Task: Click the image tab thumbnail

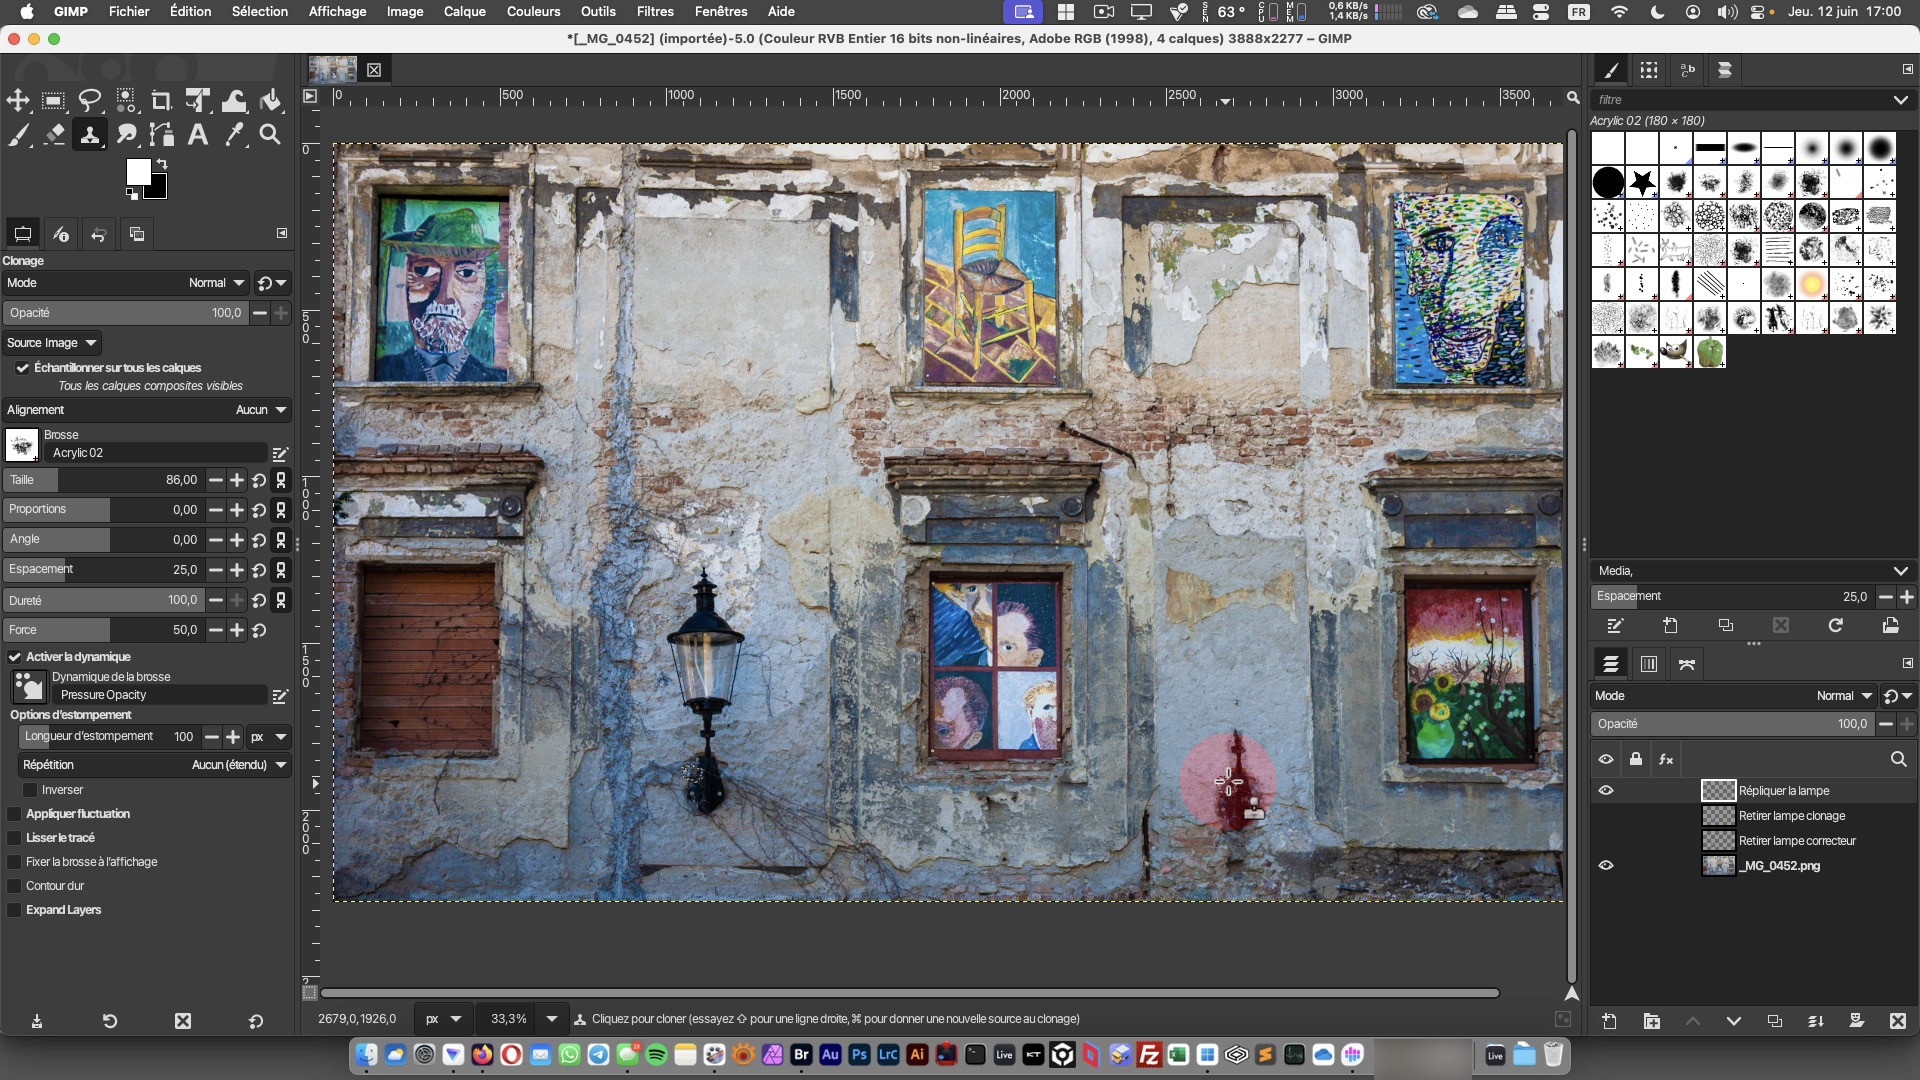Action: pyautogui.click(x=333, y=69)
